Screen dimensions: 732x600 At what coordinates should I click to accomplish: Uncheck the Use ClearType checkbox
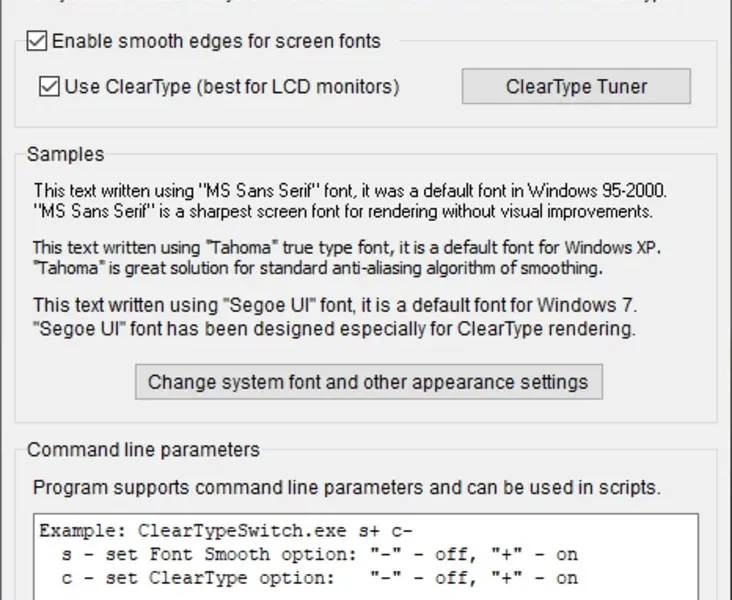tap(49, 87)
